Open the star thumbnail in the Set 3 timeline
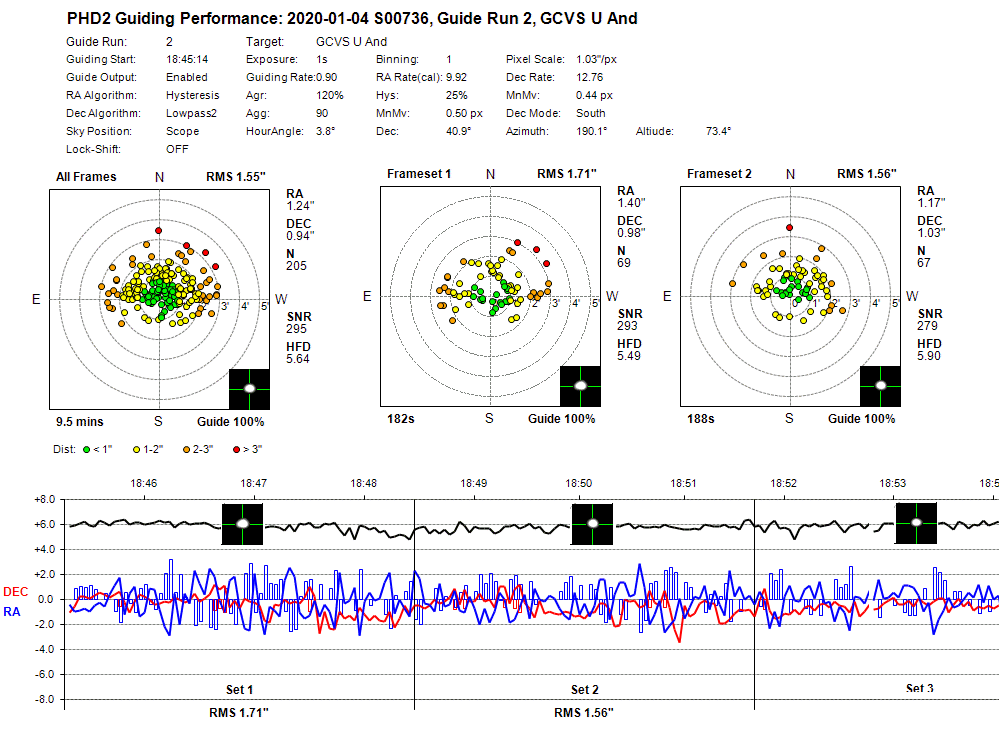 coord(916,523)
